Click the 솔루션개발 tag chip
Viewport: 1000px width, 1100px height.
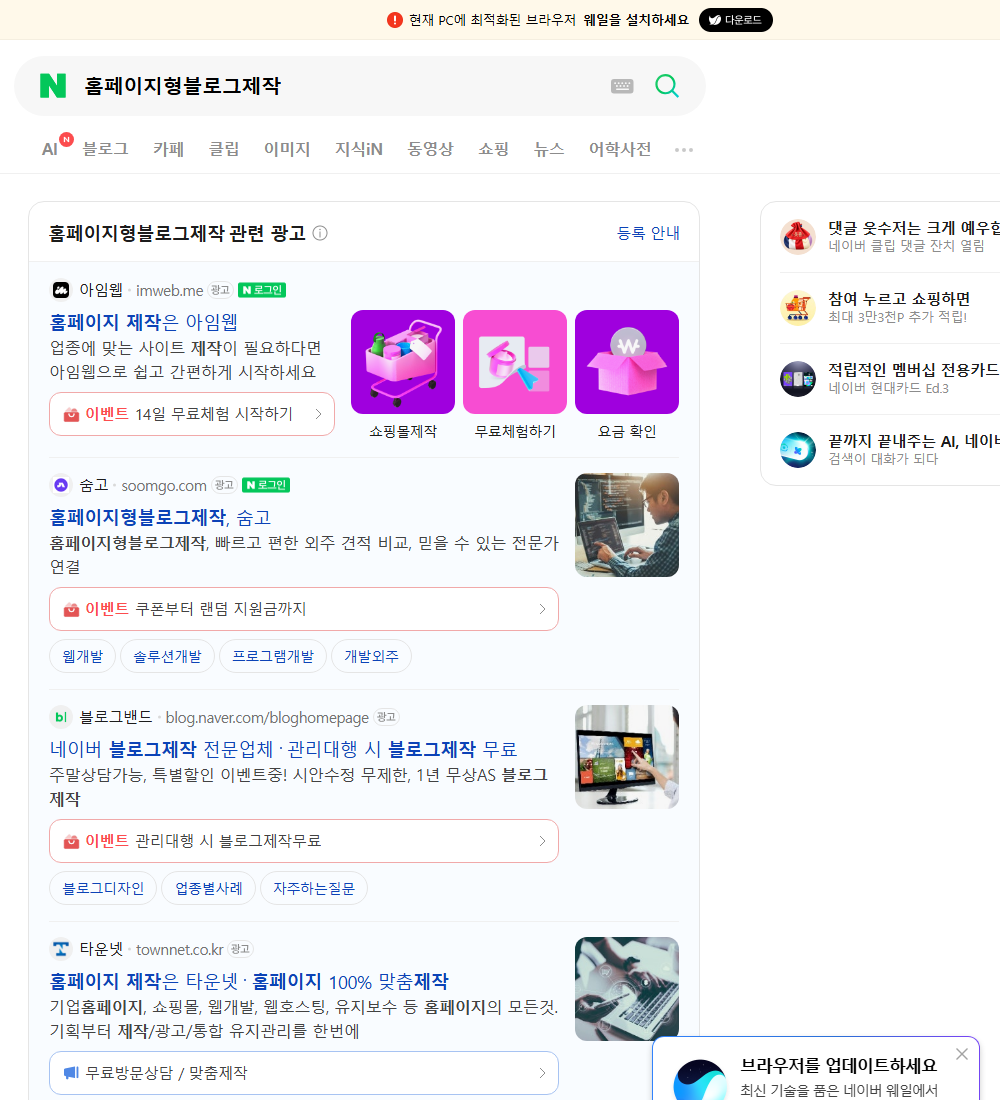(167, 656)
